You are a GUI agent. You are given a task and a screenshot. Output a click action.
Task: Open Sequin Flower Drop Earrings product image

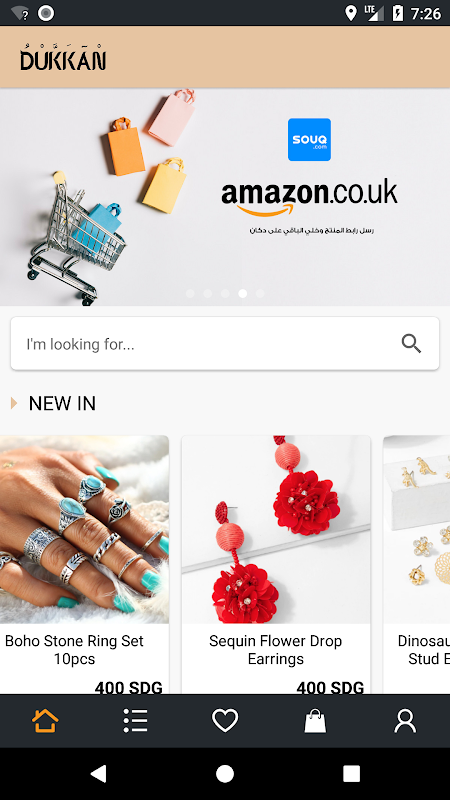click(276, 529)
